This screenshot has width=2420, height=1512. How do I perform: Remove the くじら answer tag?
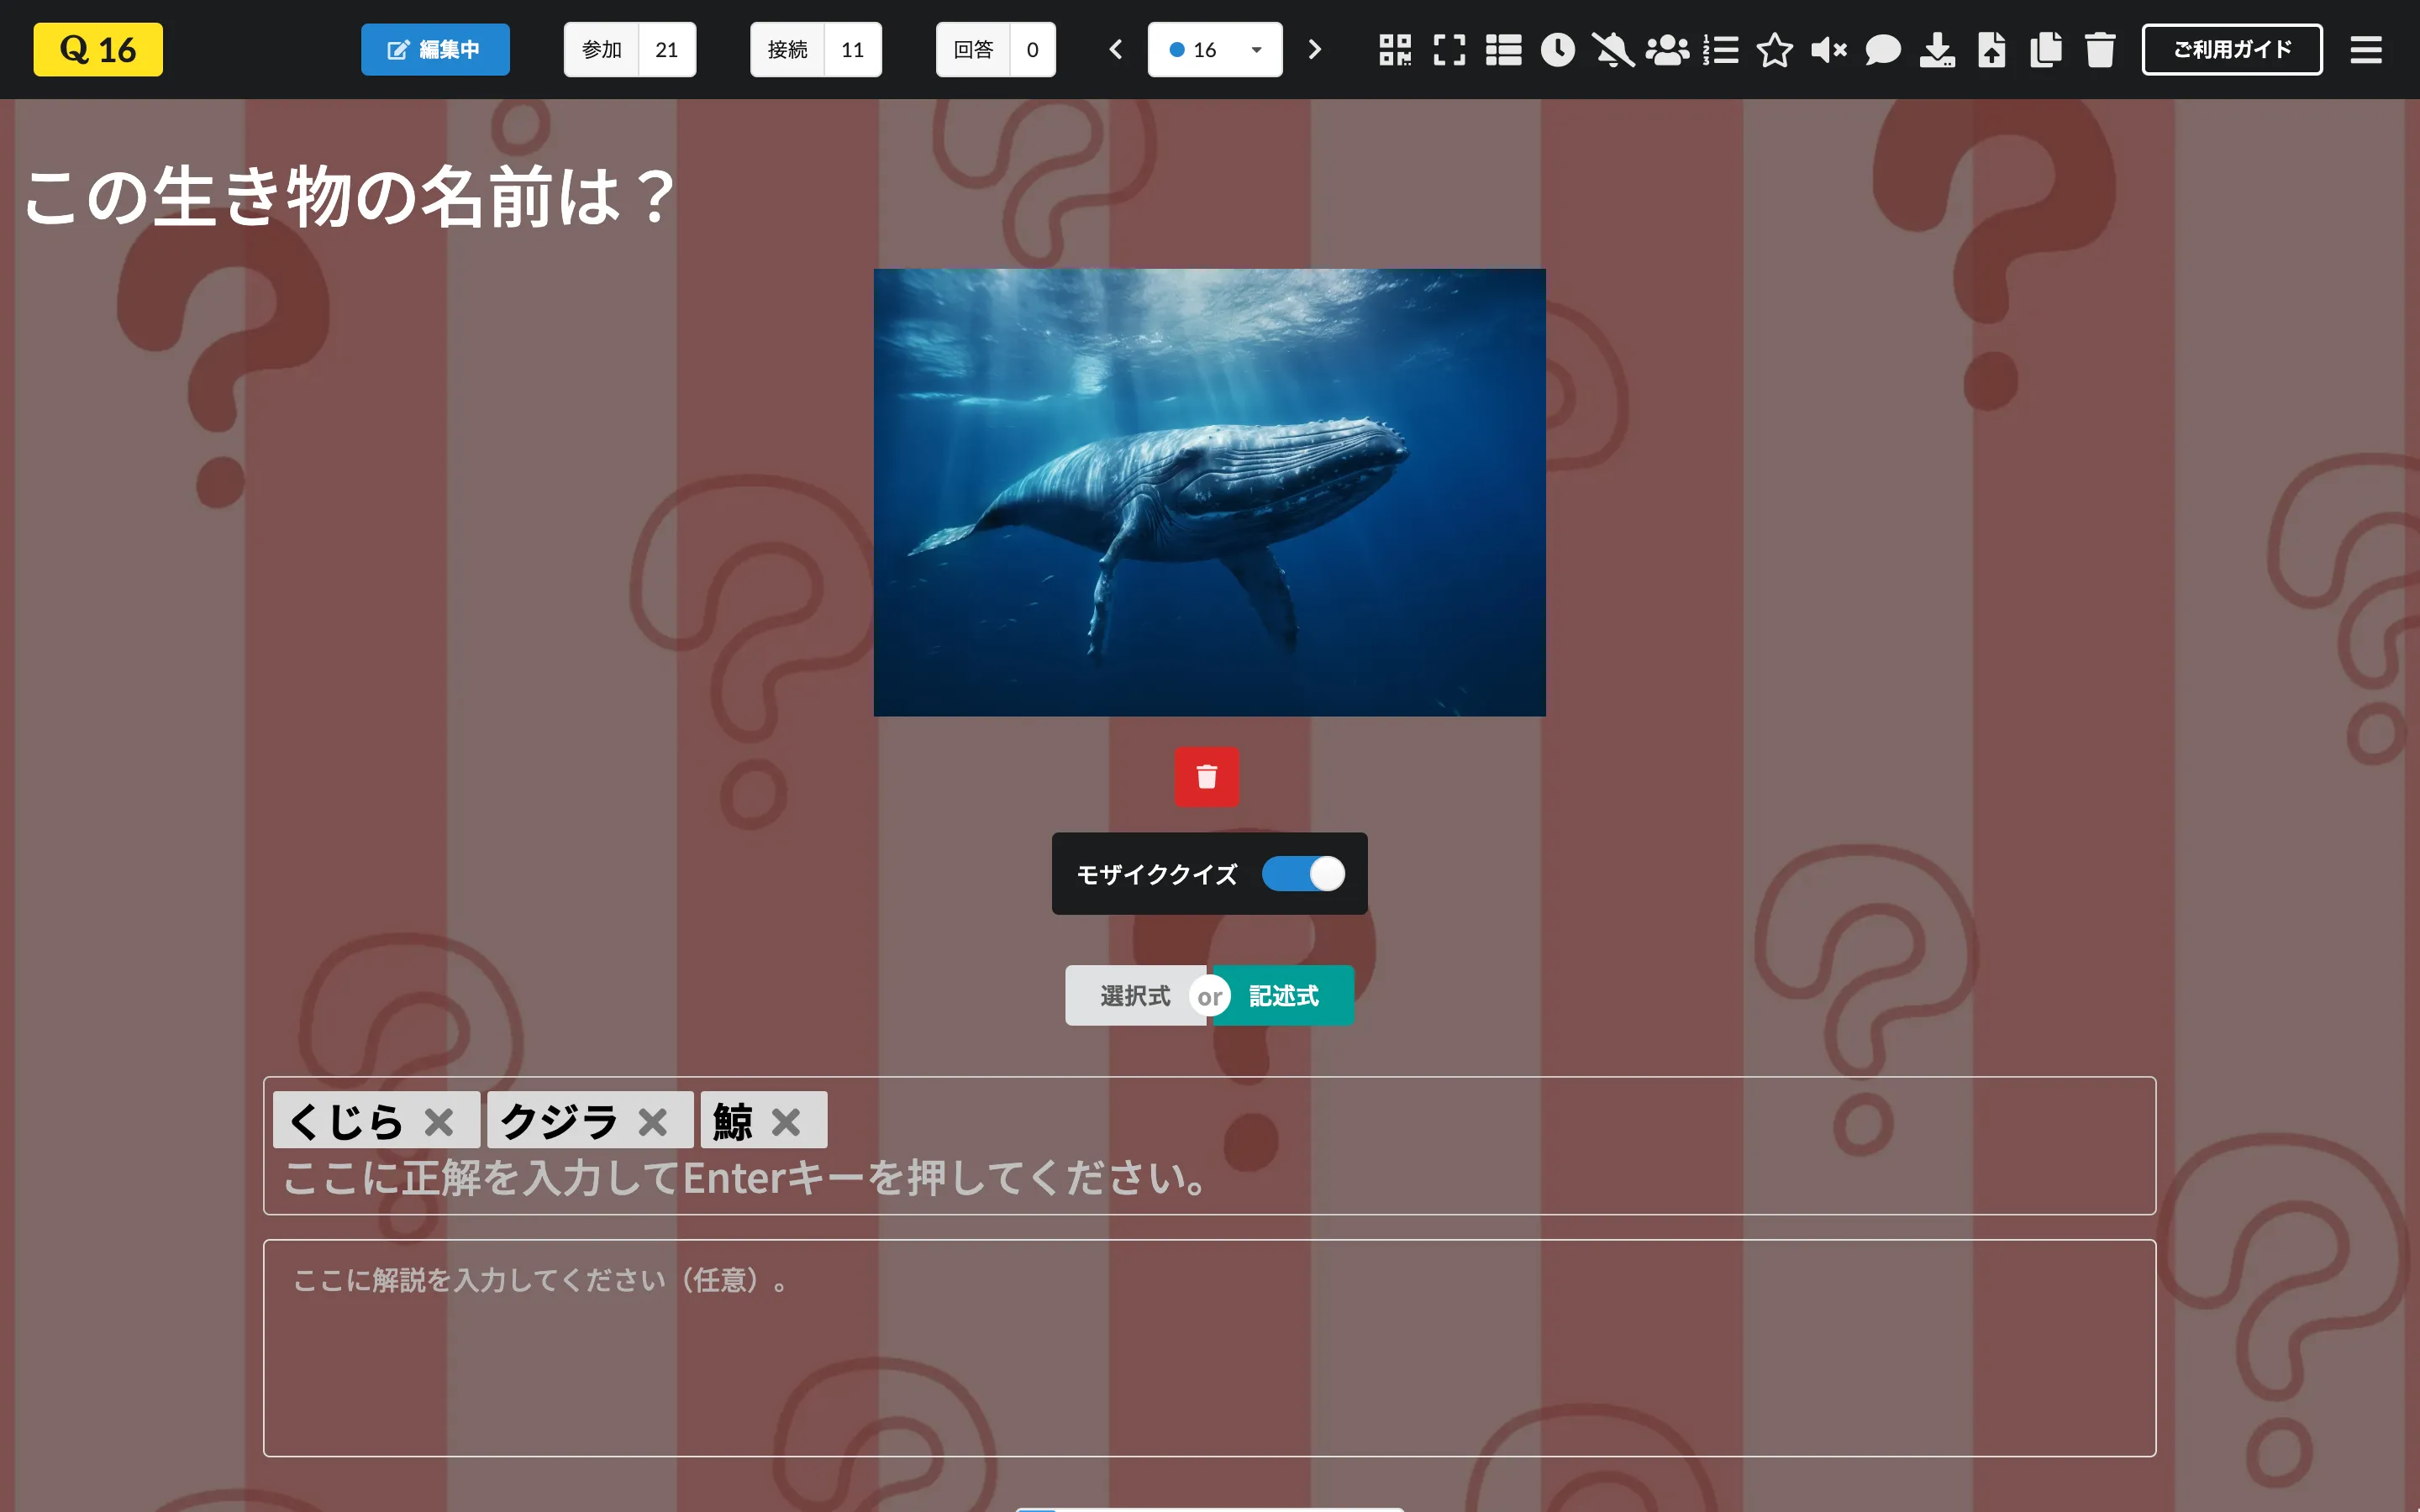pos(440,1120)
